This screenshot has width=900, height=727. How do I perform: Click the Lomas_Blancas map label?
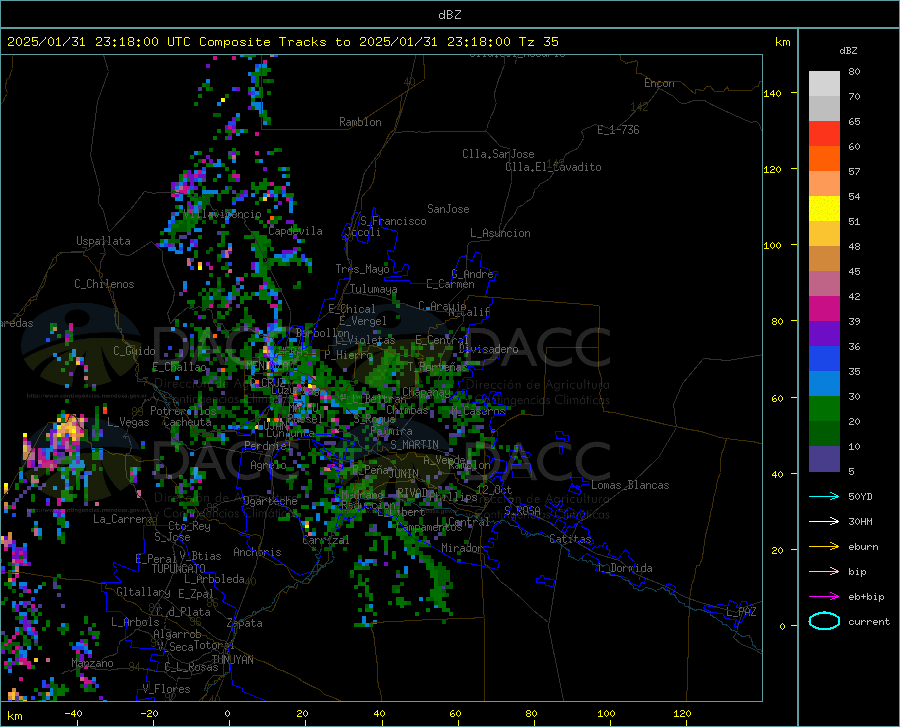click(x=630, y=485)
